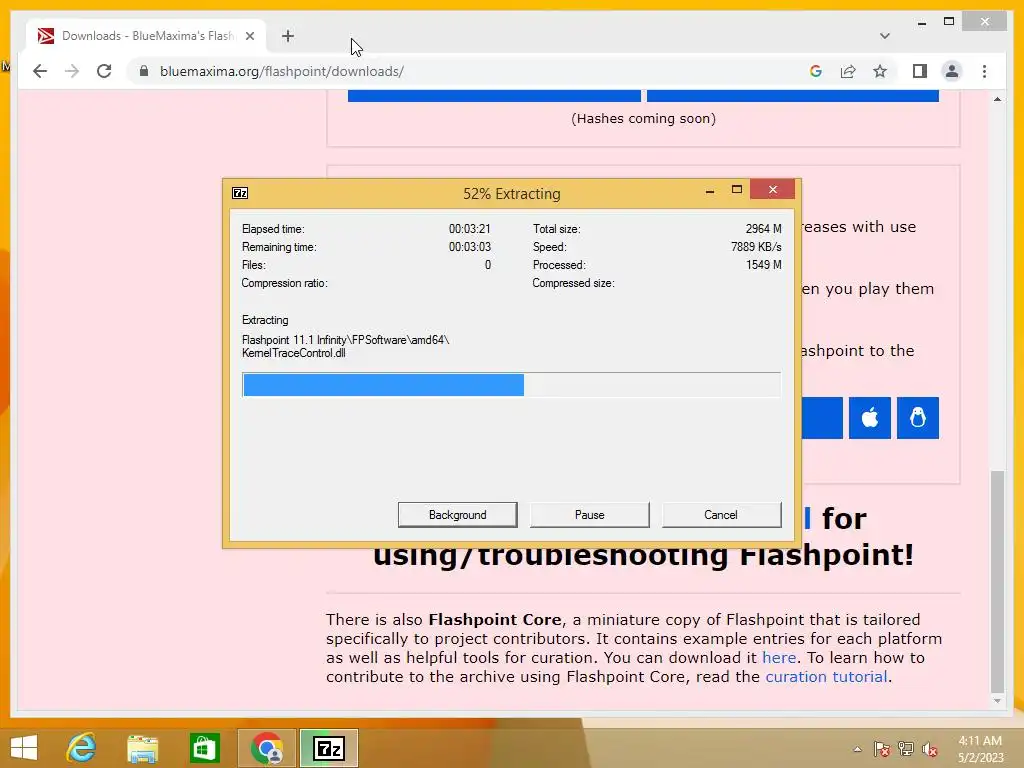Open Action Center flag icon
This screenshot has width=1024, height=768.
tap(882, 749)
